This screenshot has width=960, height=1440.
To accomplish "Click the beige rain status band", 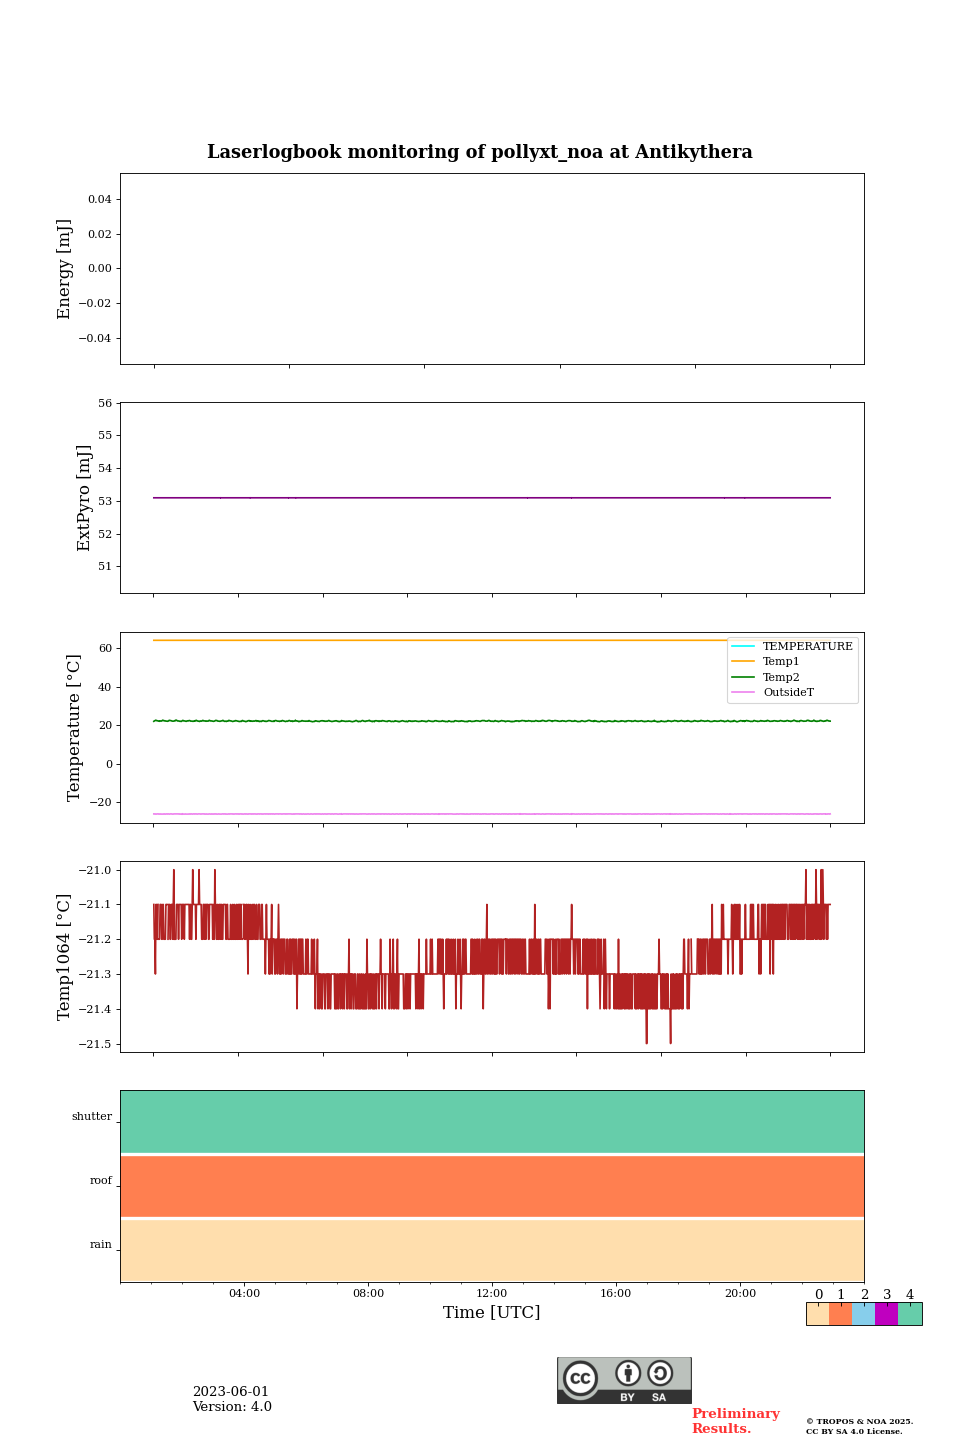I will coord(492,1250).
